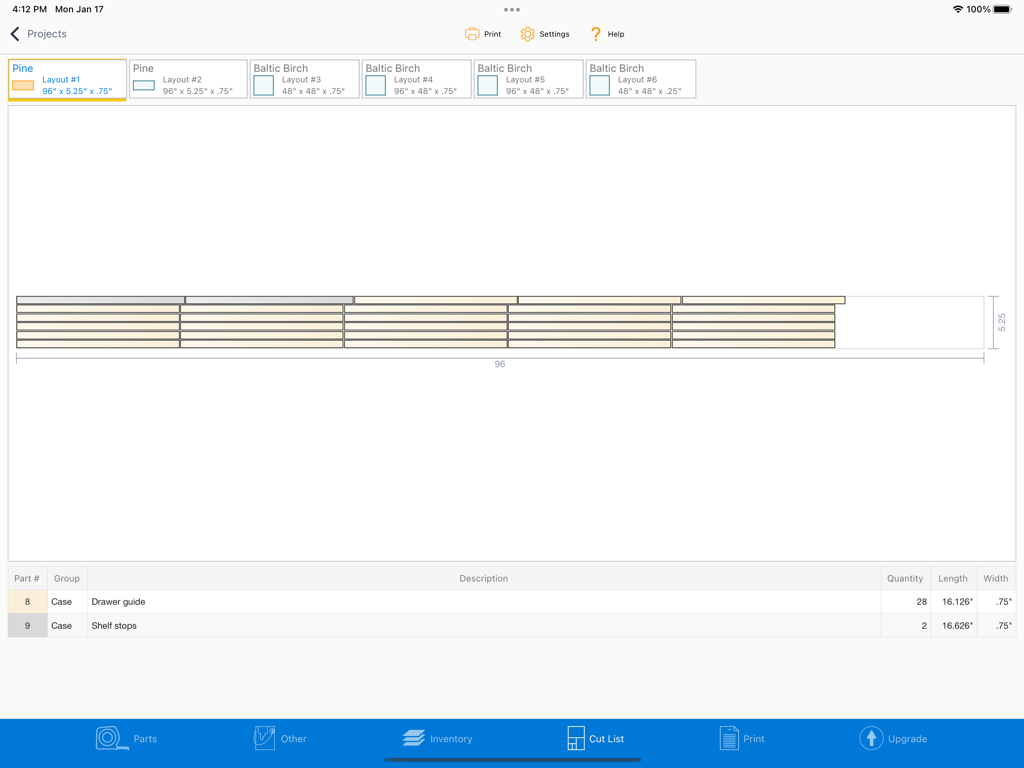Select the Shelf stops row

click(400, 625)
